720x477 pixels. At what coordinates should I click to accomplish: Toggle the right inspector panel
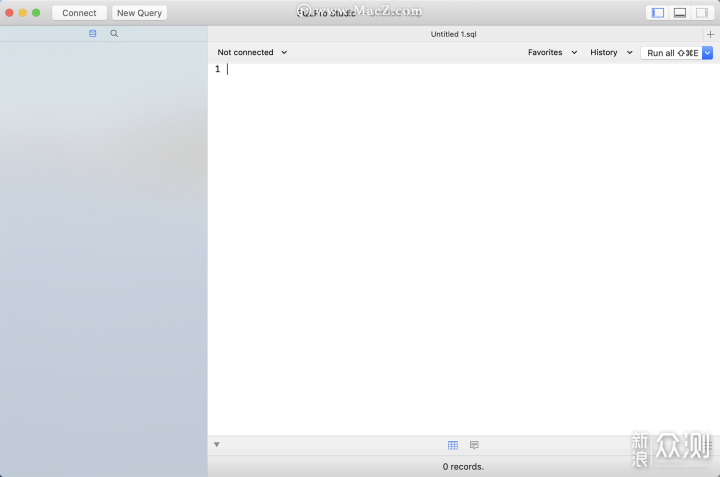tap(702, 13)
